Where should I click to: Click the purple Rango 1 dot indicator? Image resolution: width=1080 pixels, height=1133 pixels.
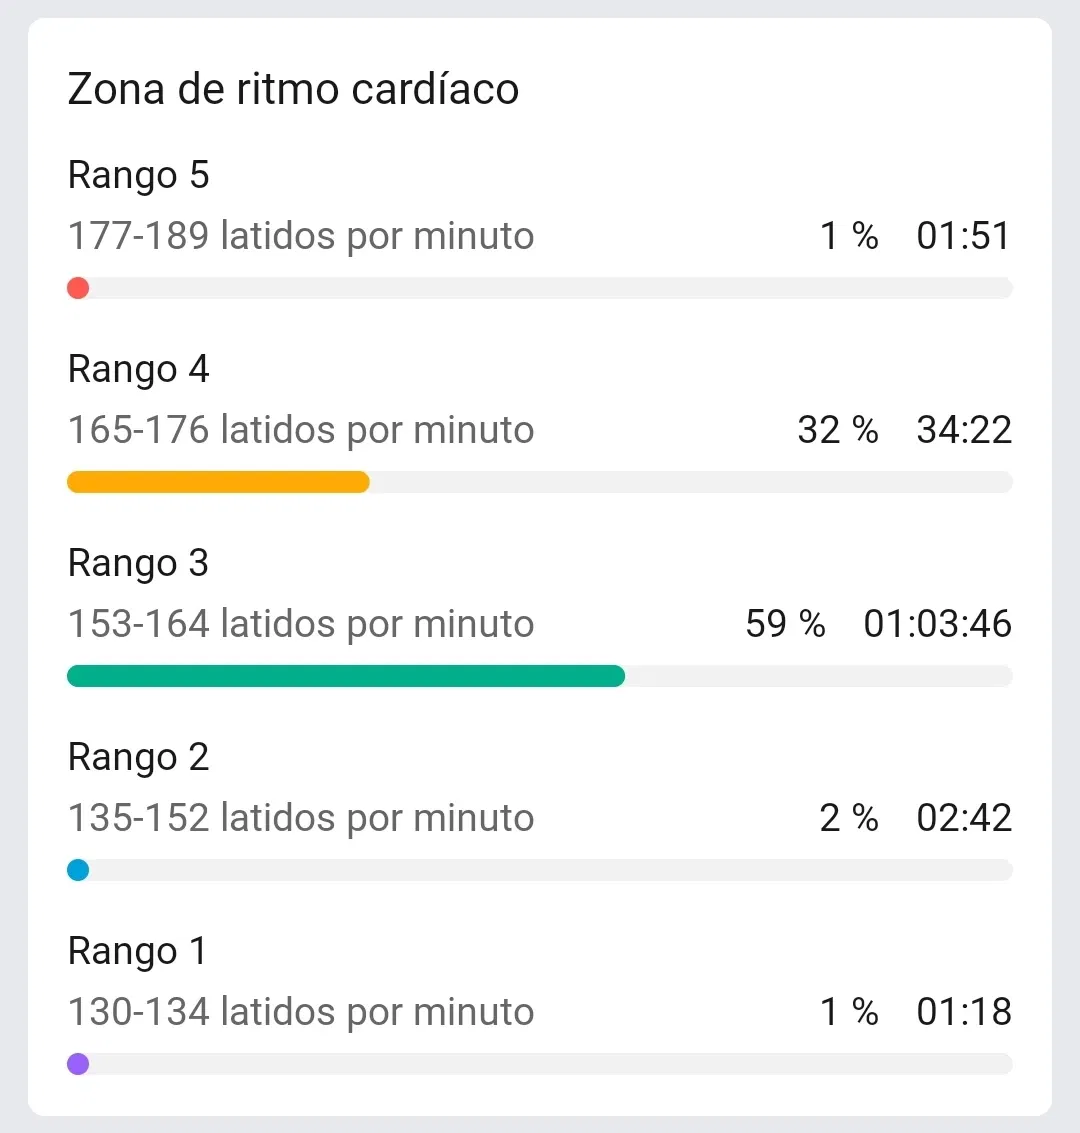coord(78,1064)
